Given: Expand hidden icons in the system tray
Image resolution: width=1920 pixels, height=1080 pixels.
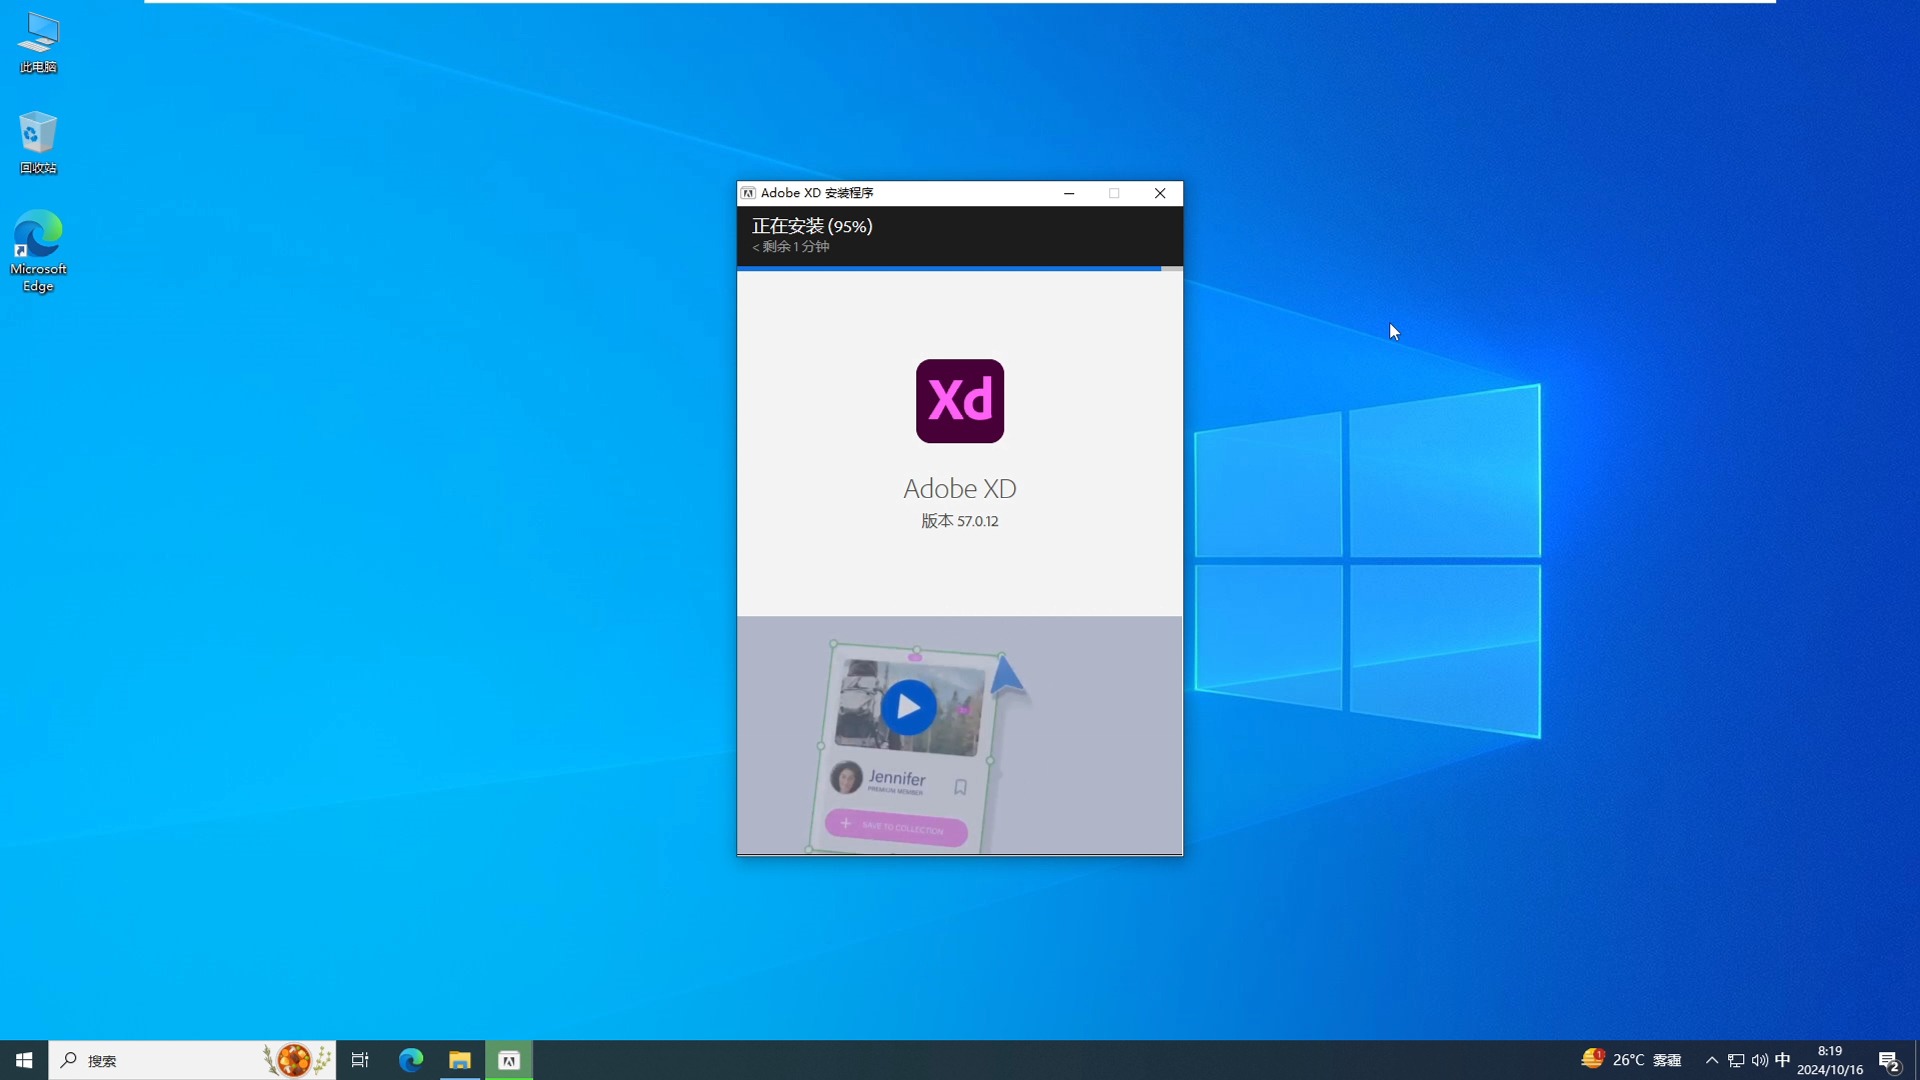Looking at the screenshot, I should pyautogui.click(x=1711, y=1060).
